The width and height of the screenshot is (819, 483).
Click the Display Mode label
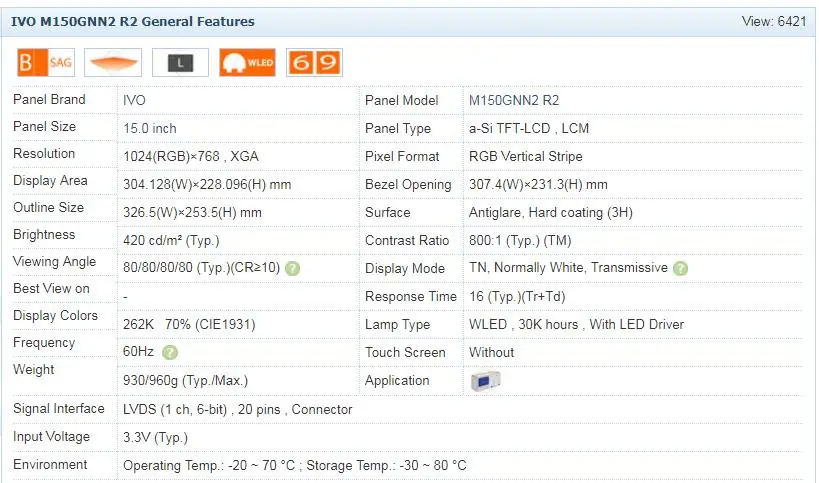(405, 269)
